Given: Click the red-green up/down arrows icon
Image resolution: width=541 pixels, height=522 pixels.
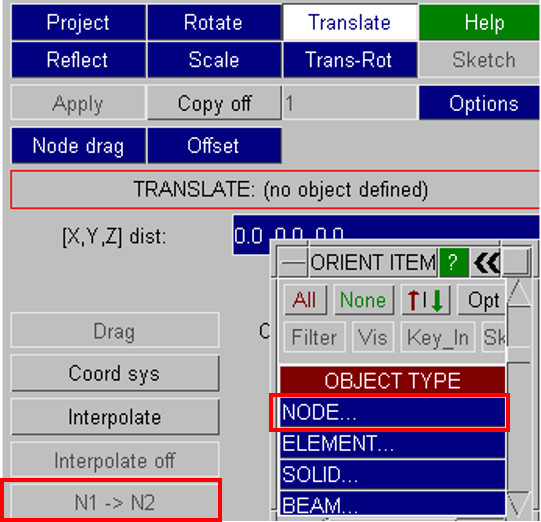Looking at the screenshot, I should [425, 299].
